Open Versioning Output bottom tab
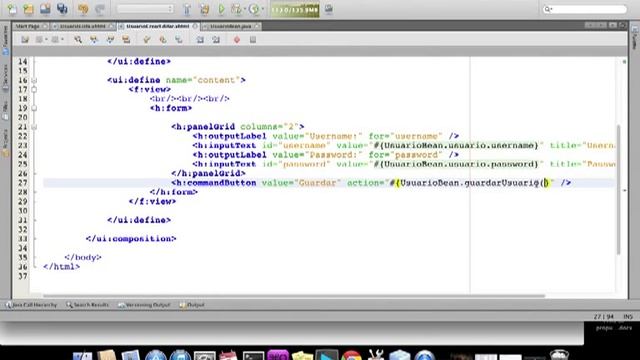The height and width of the screenshot is (360, 640). (x=144, y=305)
